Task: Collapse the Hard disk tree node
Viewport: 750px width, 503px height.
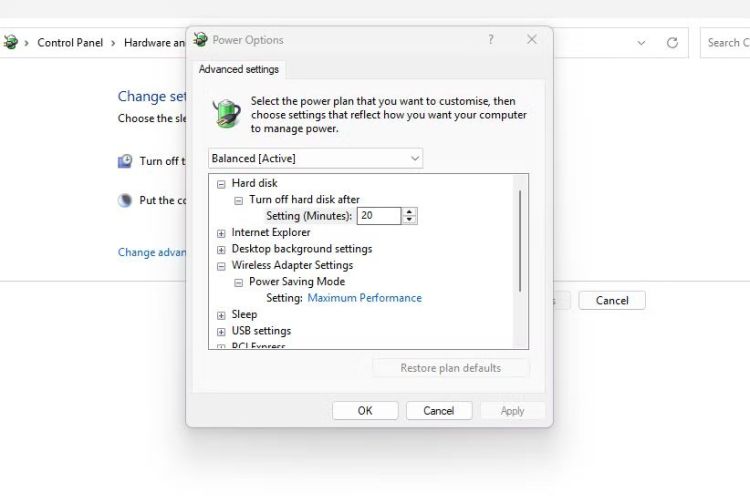Action: [221, 184]
